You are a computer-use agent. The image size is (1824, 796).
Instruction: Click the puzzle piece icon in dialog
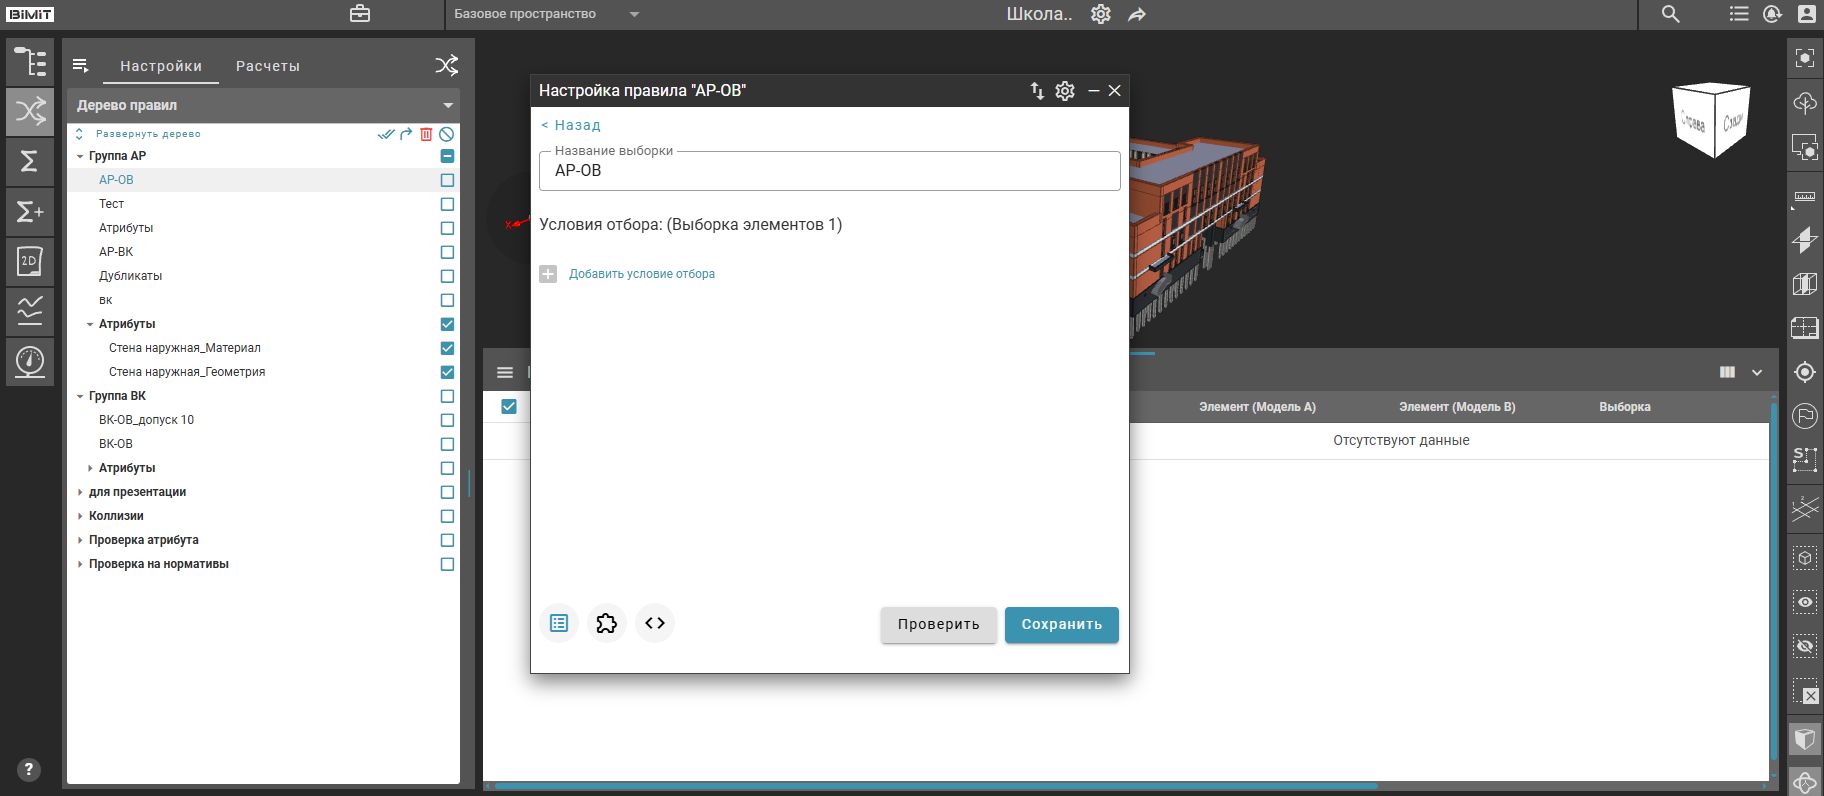[x=606, y=623]
